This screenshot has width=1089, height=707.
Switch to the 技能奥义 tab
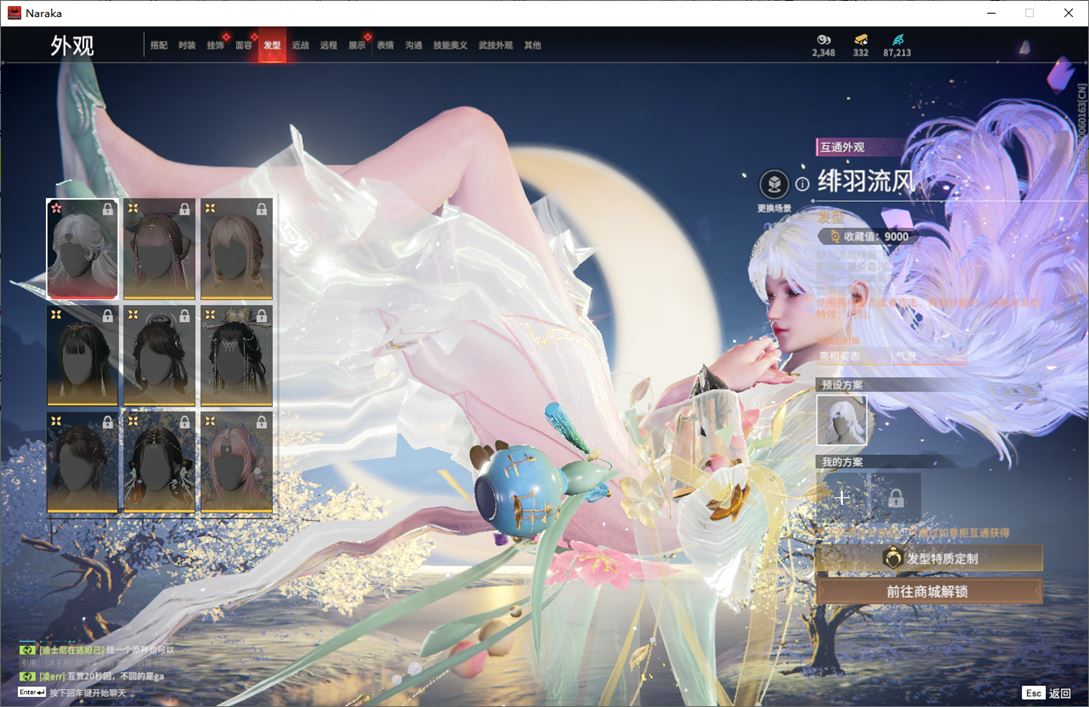pyautogui.click(x=450, y=45)
